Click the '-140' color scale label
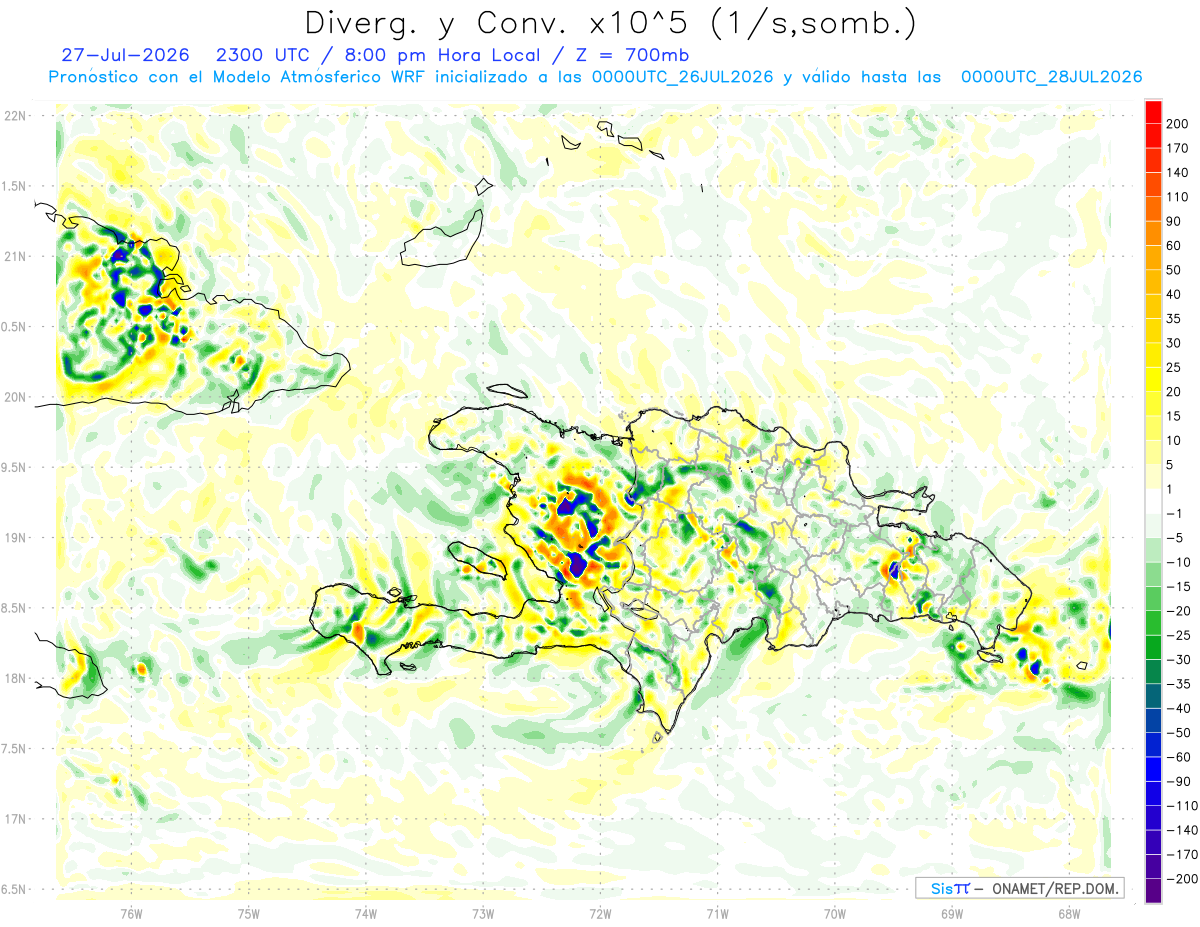This screenshot has width=1200, height=927. pos(1181,830)
